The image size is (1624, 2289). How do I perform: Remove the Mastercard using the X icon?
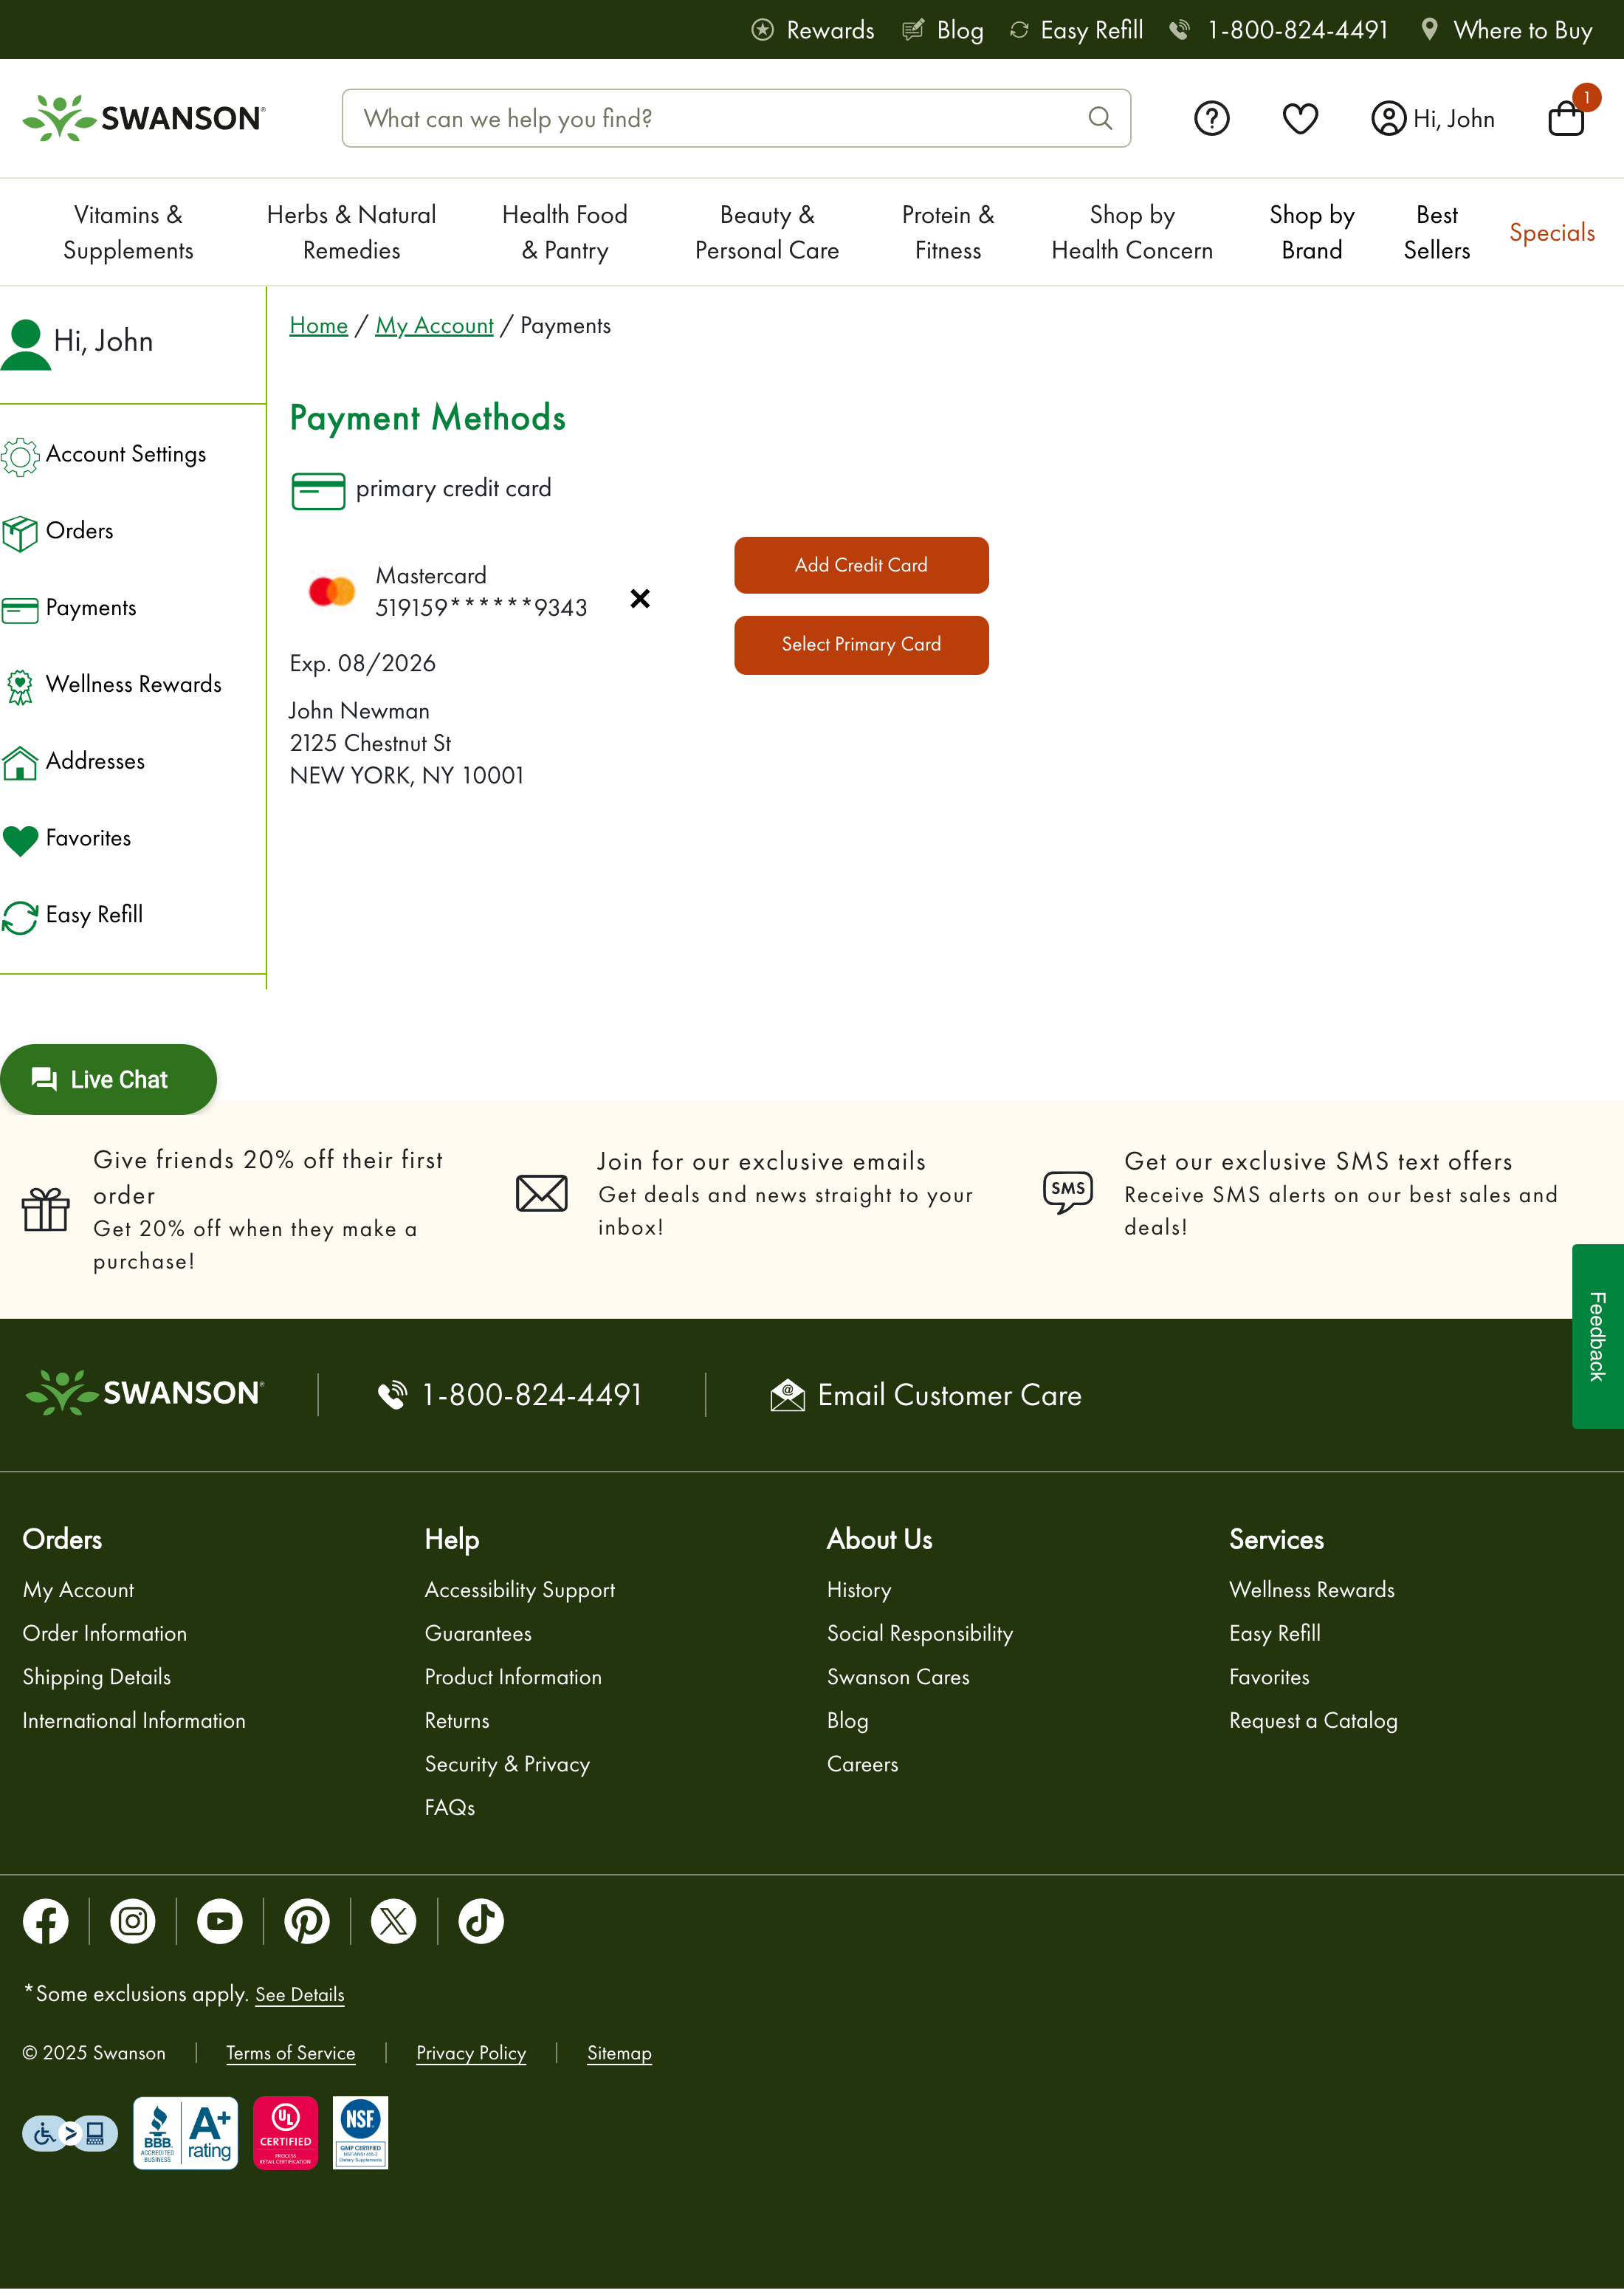tap(640, 599)
